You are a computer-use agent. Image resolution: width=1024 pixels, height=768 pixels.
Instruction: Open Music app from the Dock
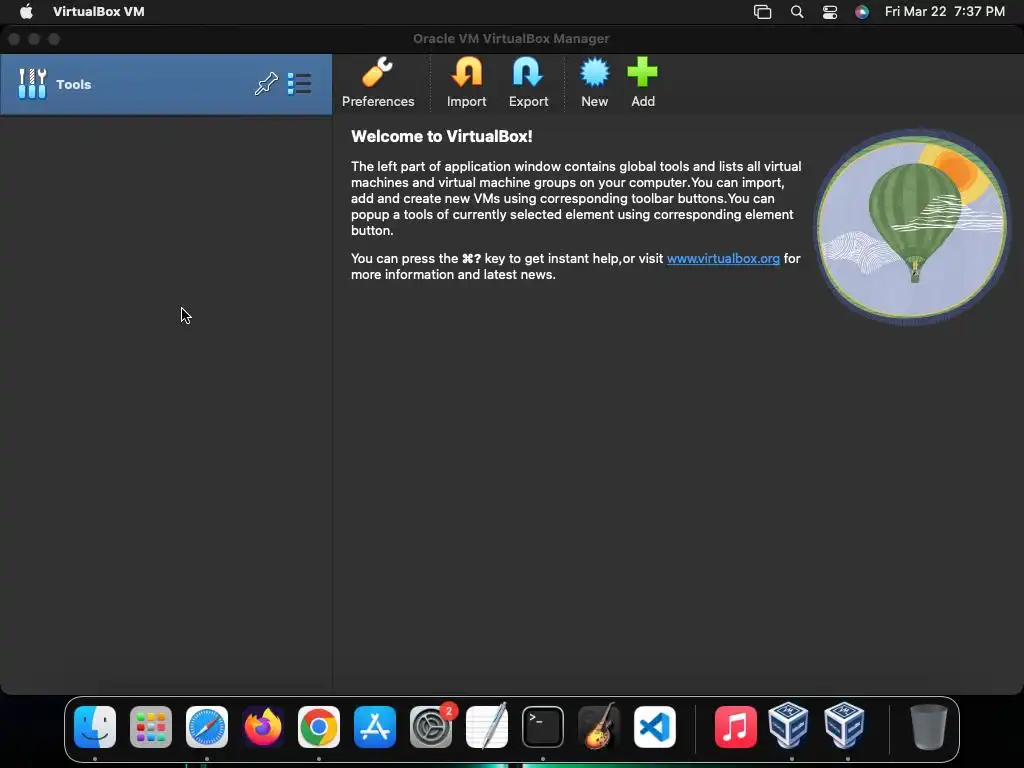tap(735, 727)
